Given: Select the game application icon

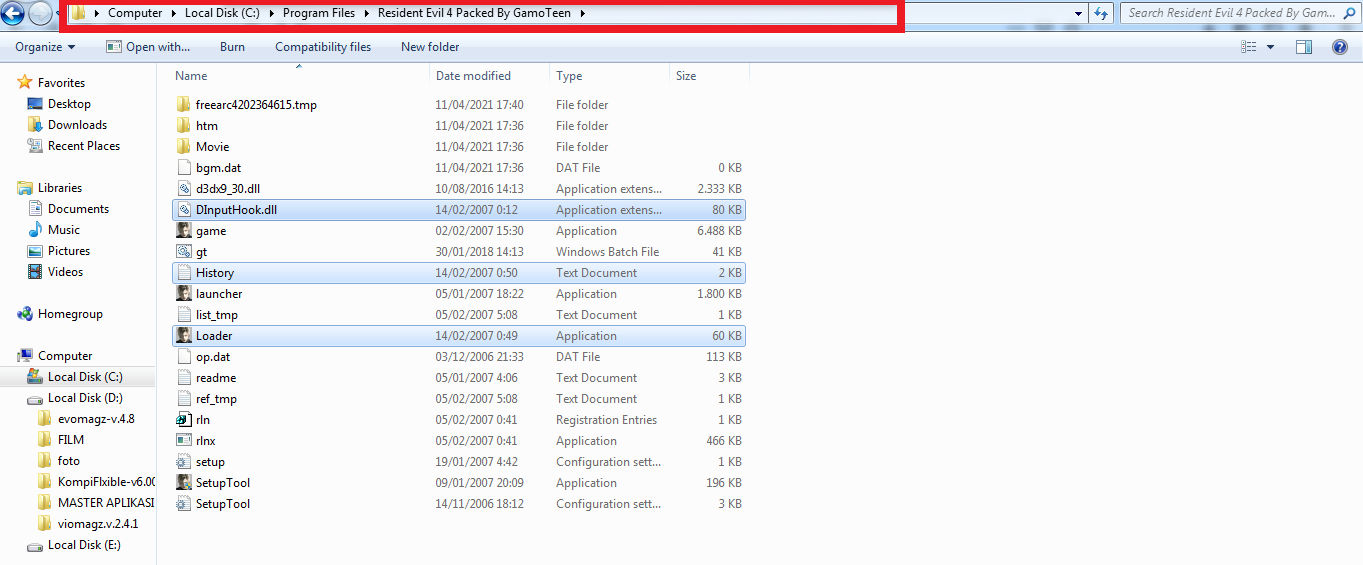Looking at the screenshot, I should (x=183, y=231).
